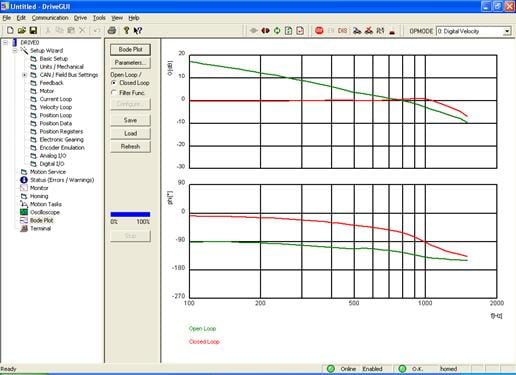
Task: Select Velocity Loop in the setup tree
Action: pos(55,107)
